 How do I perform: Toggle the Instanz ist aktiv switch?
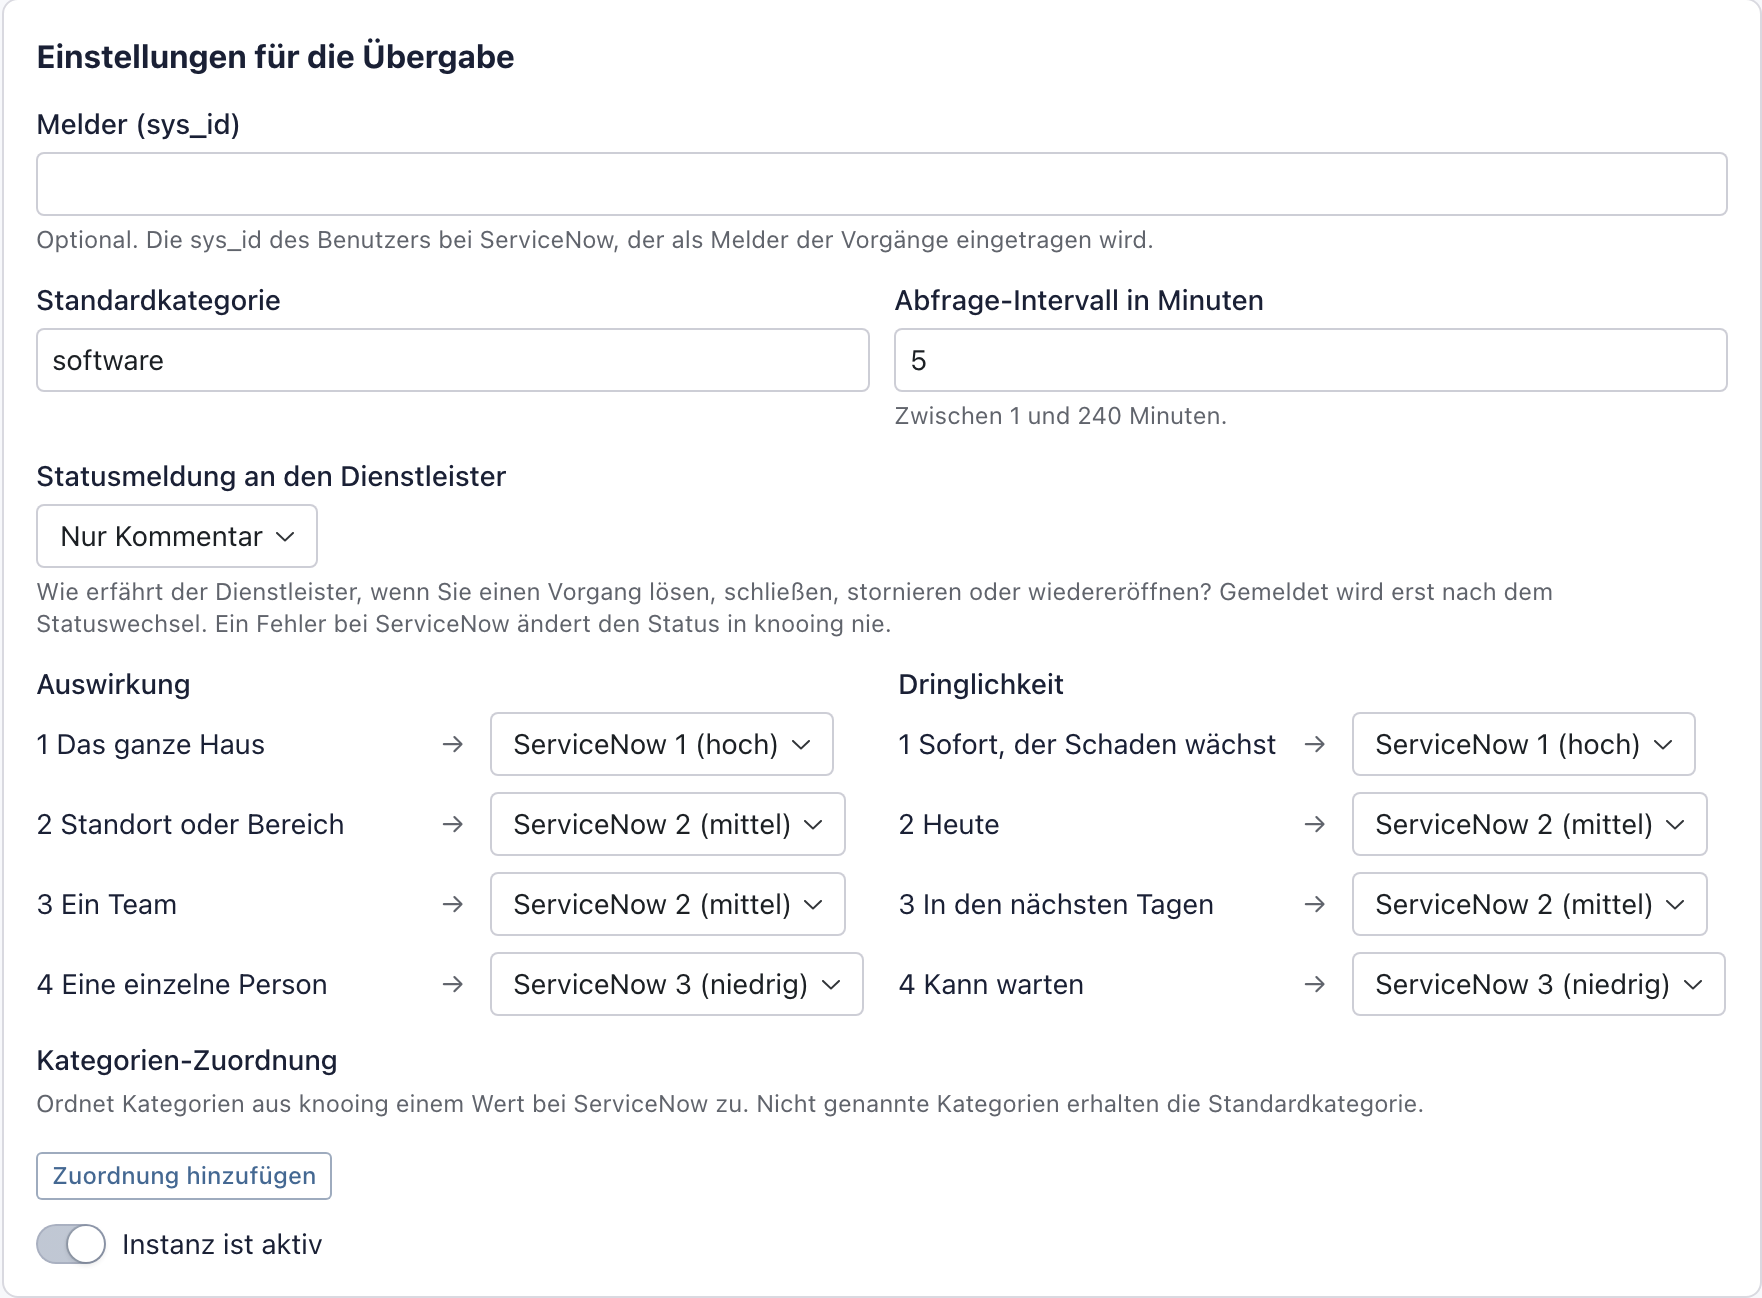71,1244
